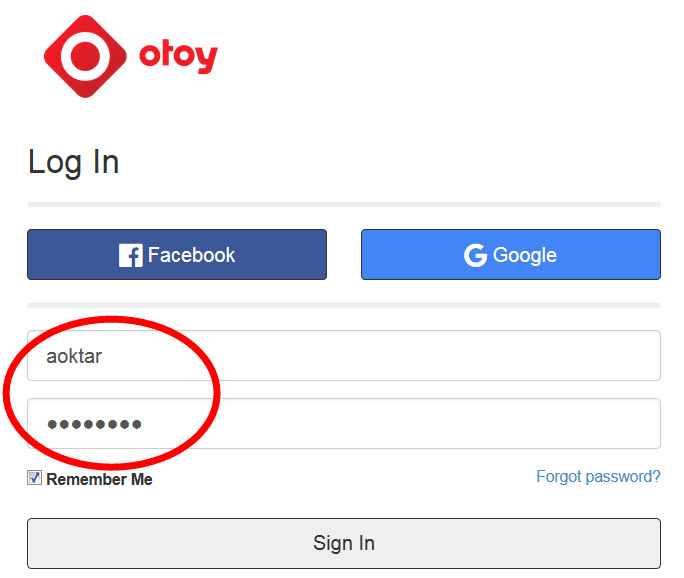The image size is (684, 578).
Task: Click the Log In heading
Action: coord(74,163)
